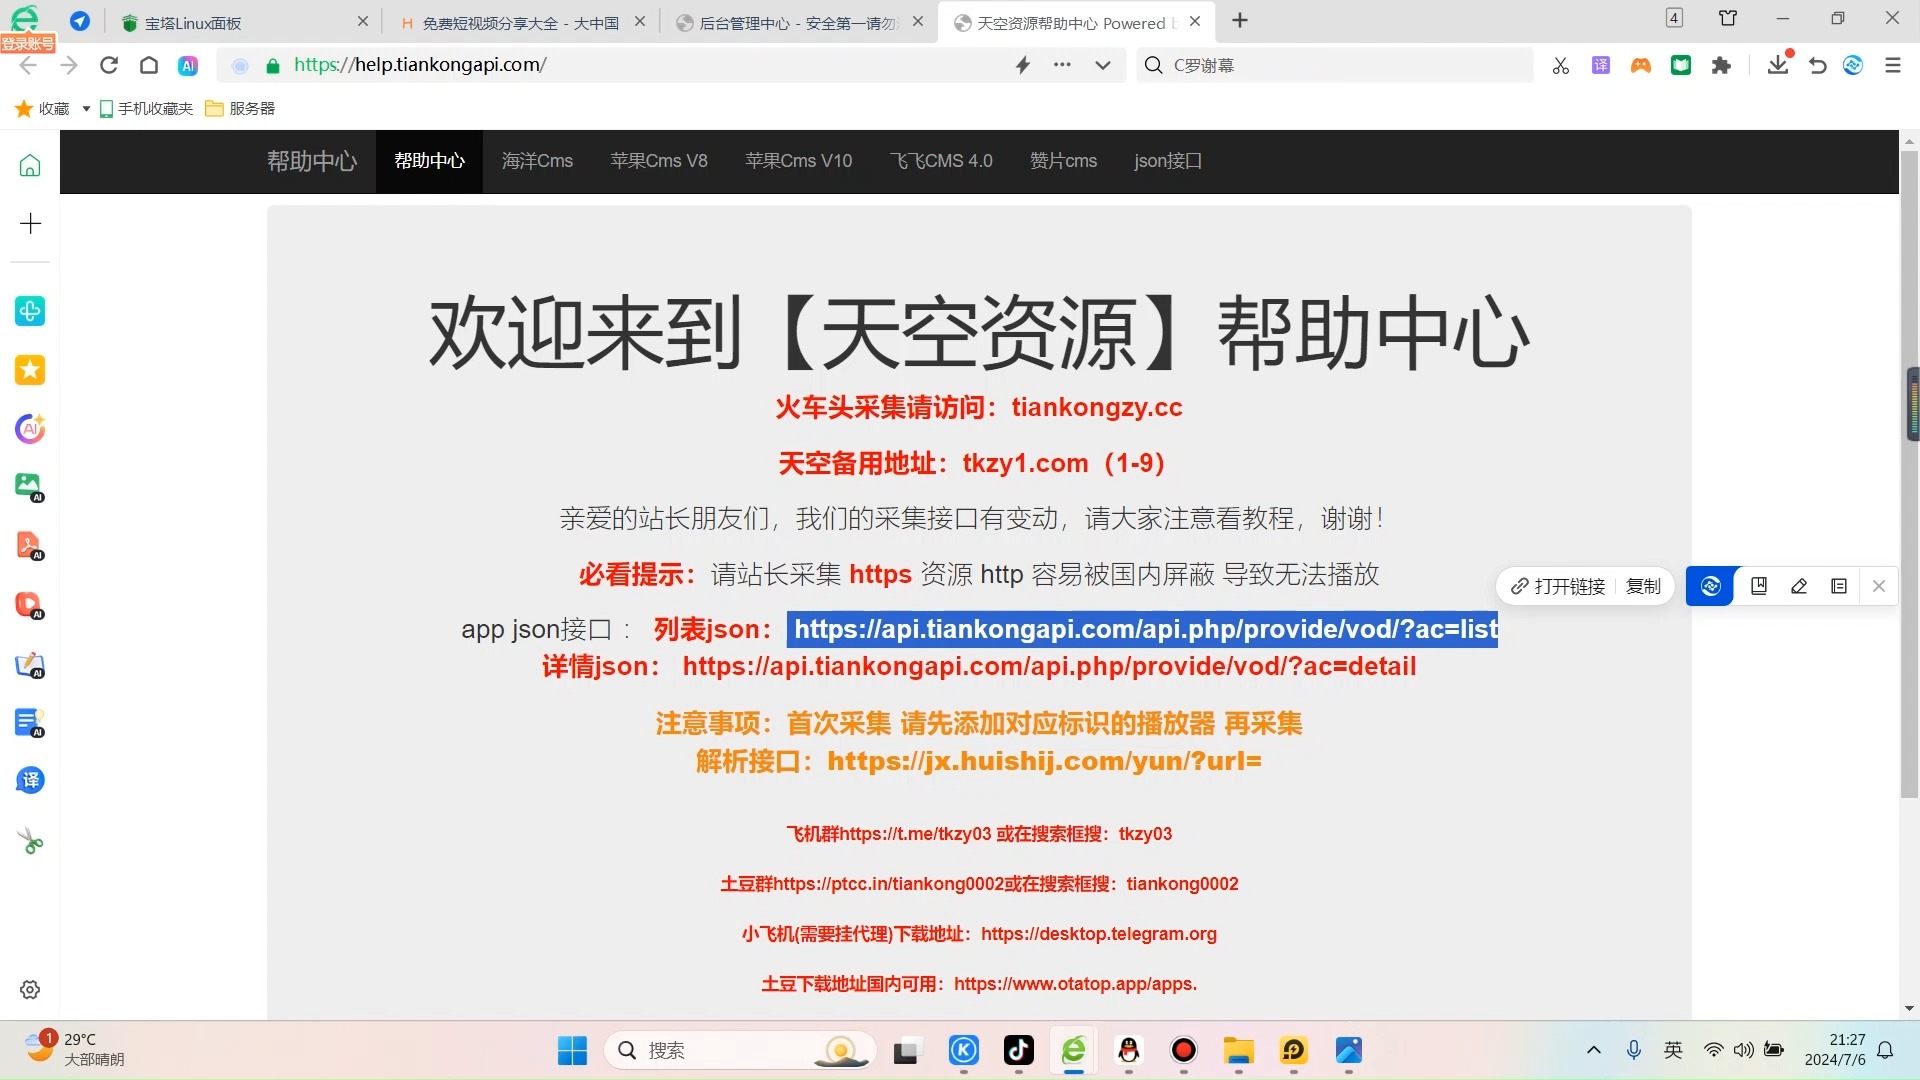Switch to the 免费短视频分享大全 tab

(520, 22)
